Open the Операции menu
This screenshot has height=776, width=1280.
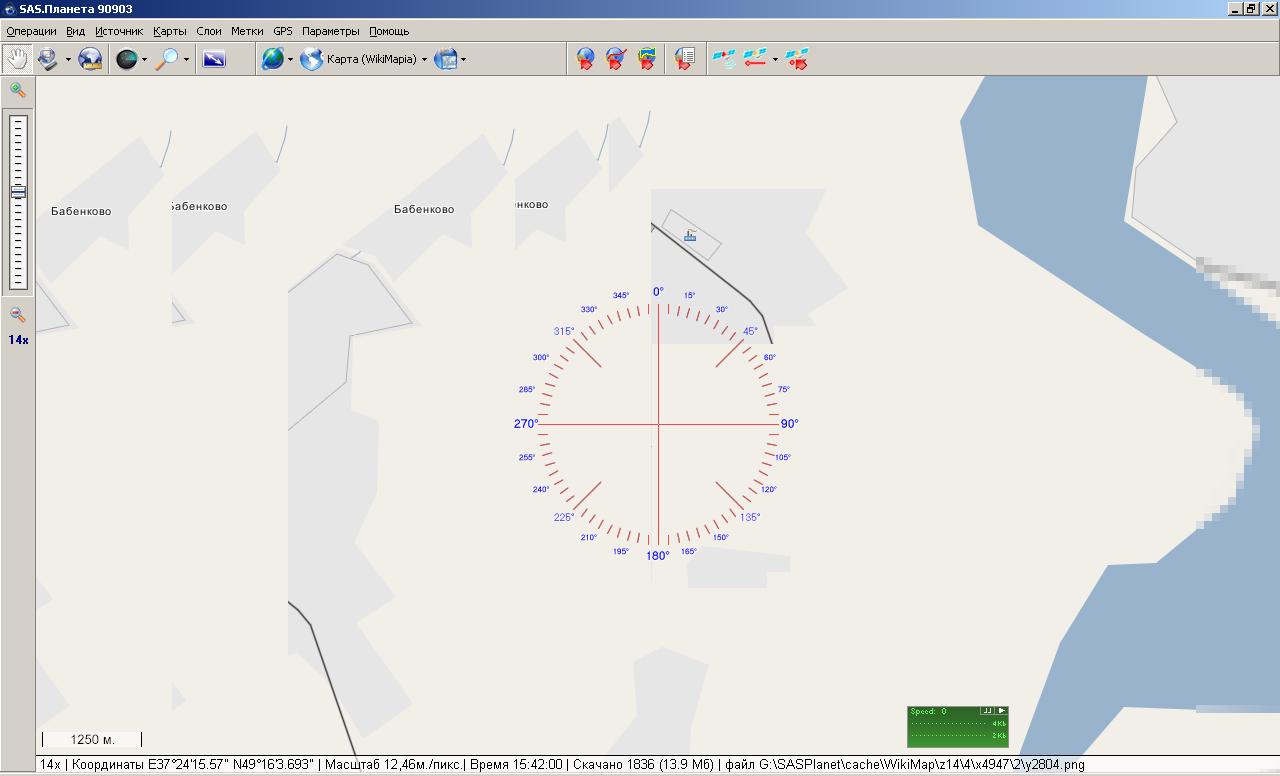click(x=31, y=31)
